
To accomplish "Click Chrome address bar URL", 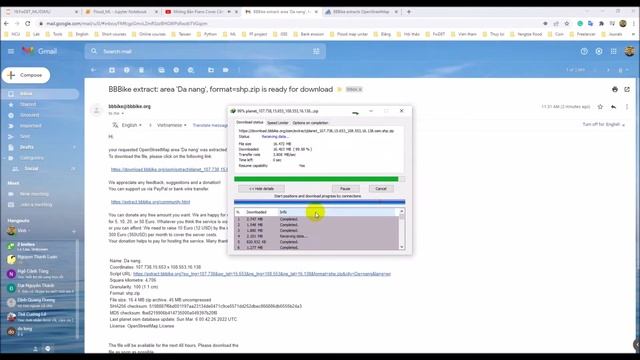I will pyautogui.click(x=127, y=24).
